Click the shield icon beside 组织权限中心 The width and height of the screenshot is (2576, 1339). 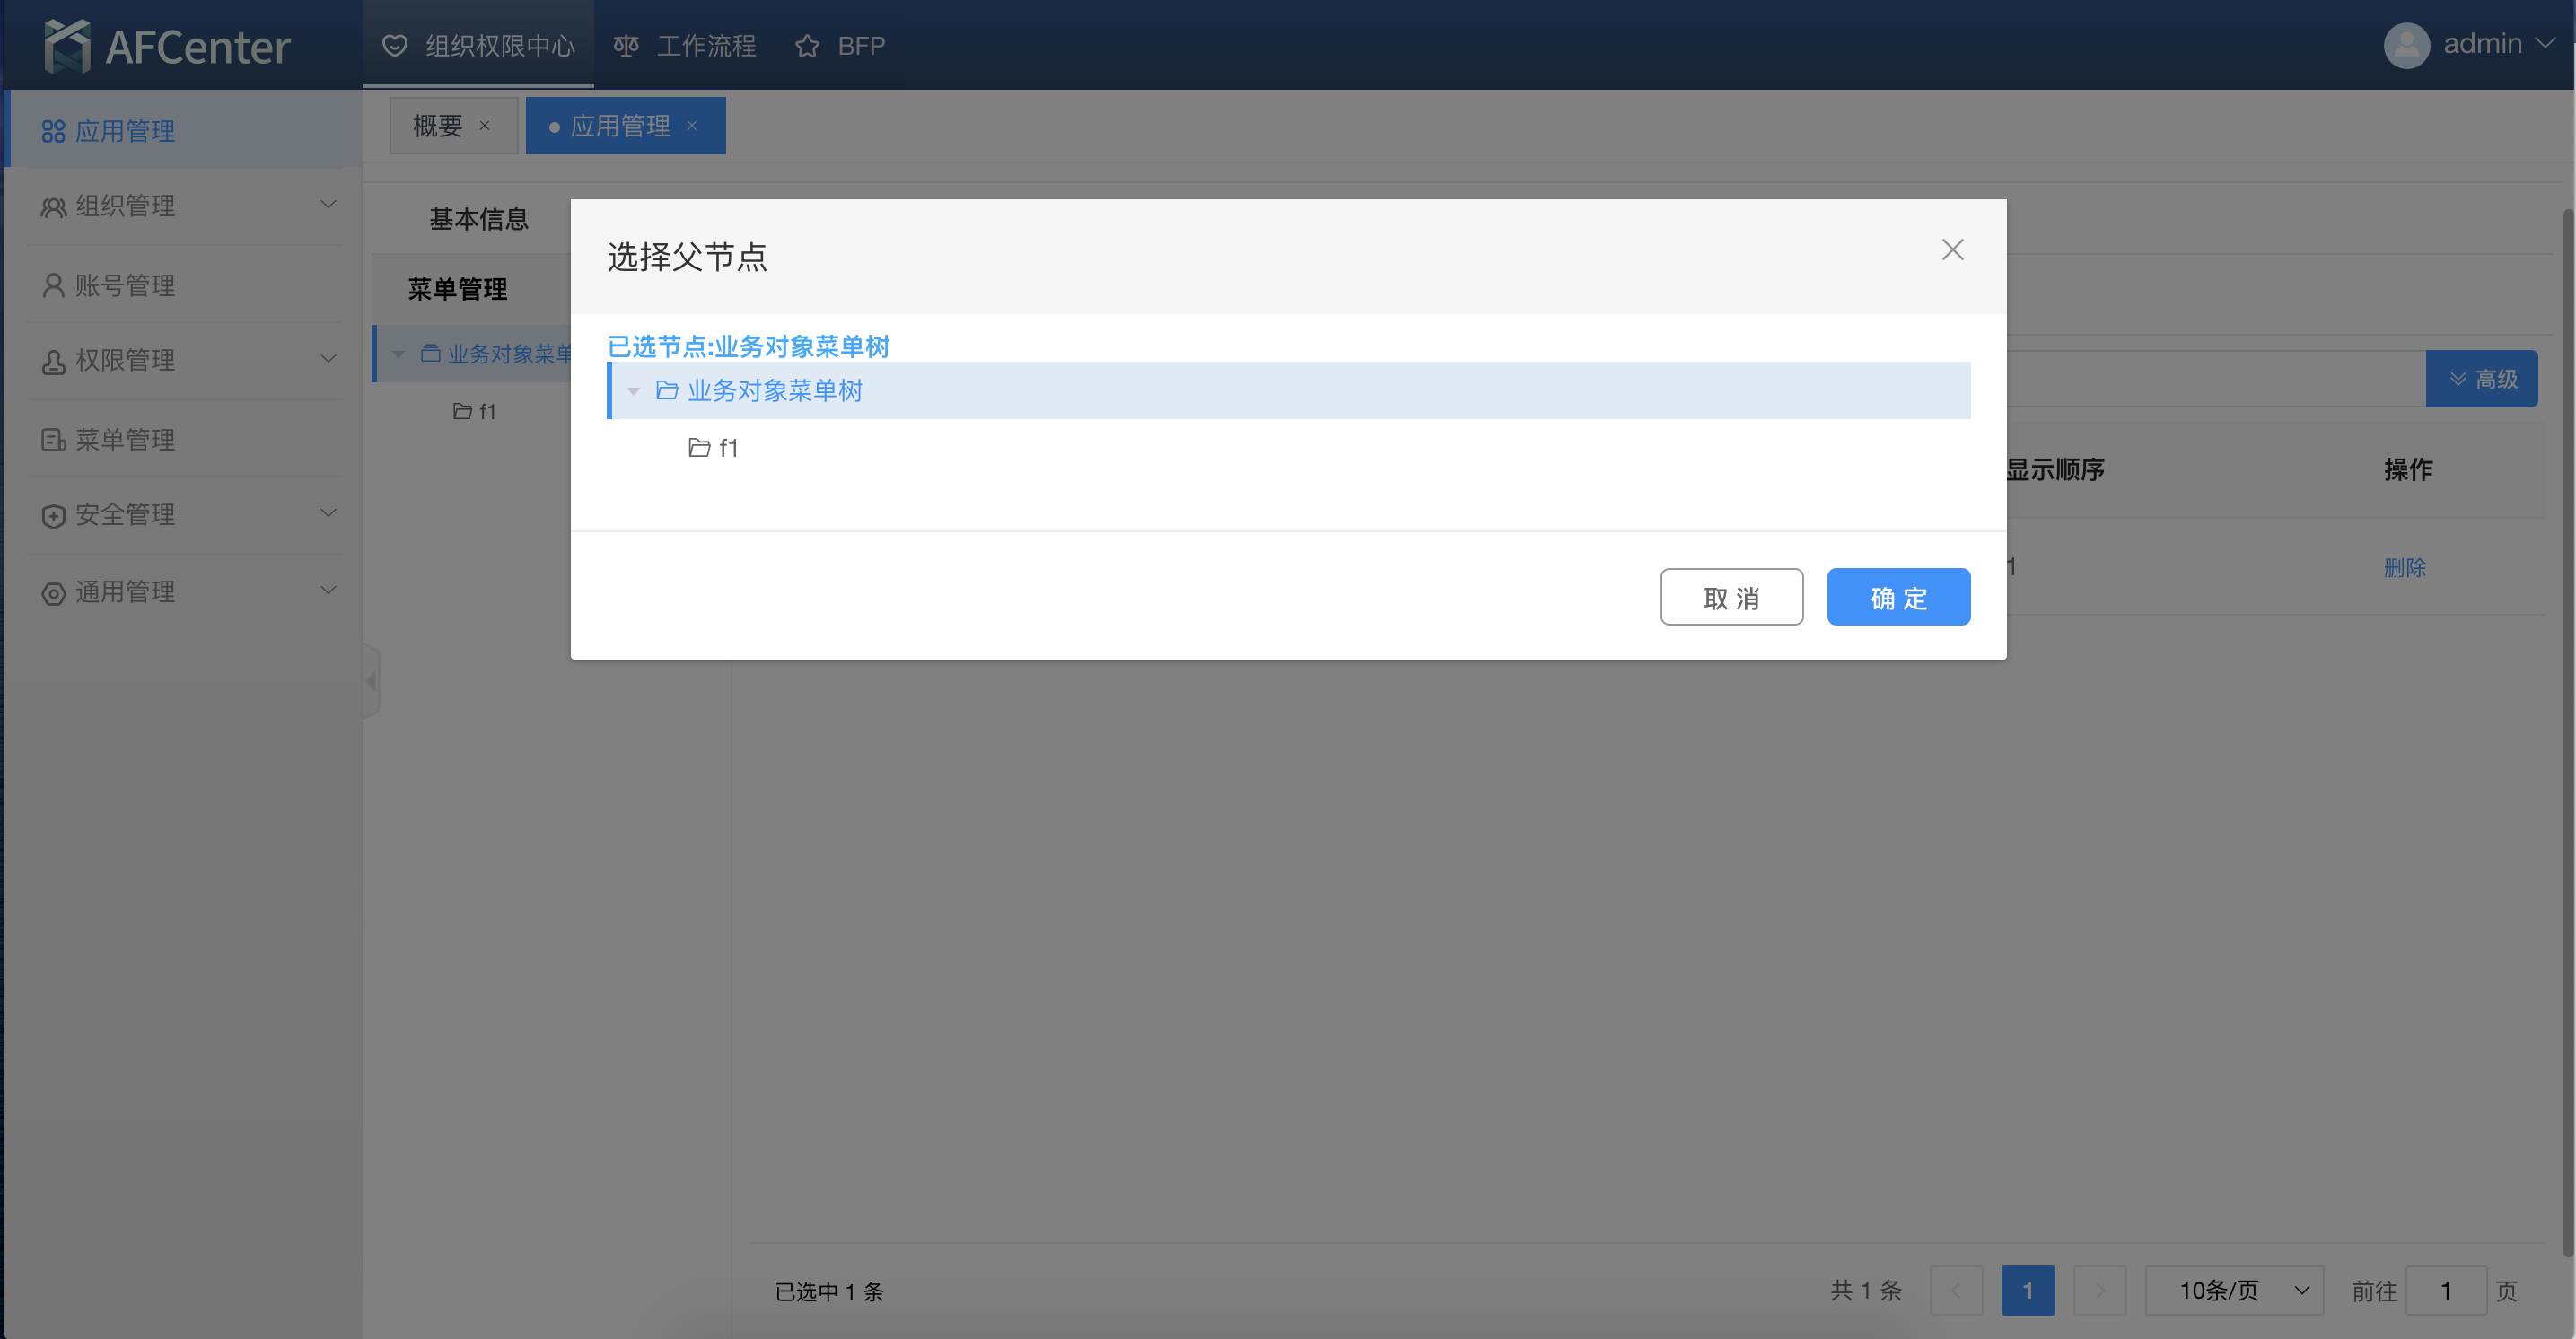click(395, 46)
